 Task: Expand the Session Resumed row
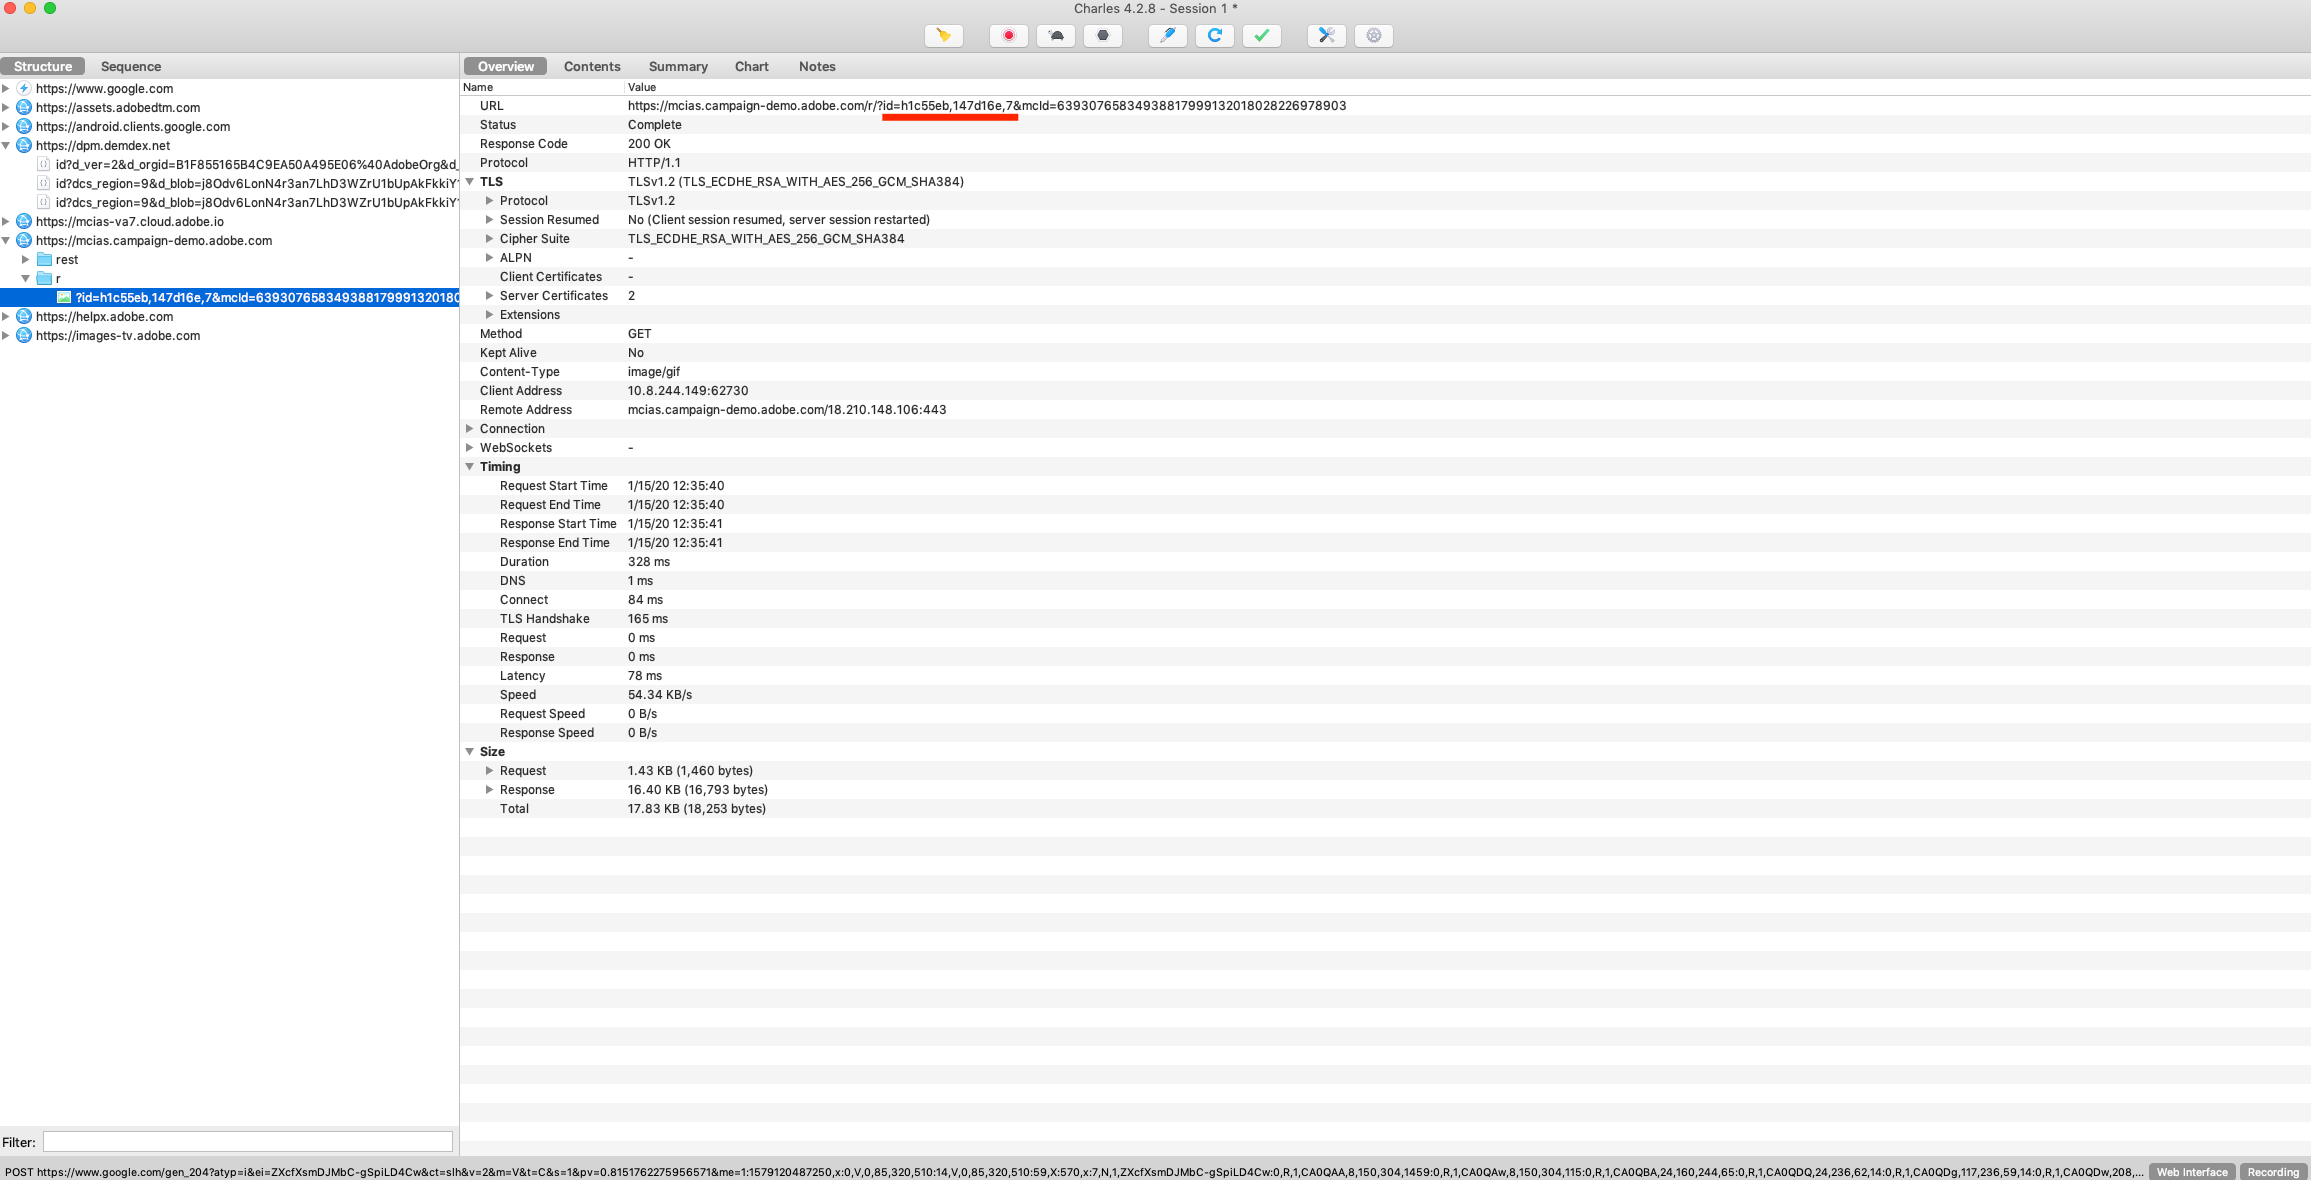point(490,219)
